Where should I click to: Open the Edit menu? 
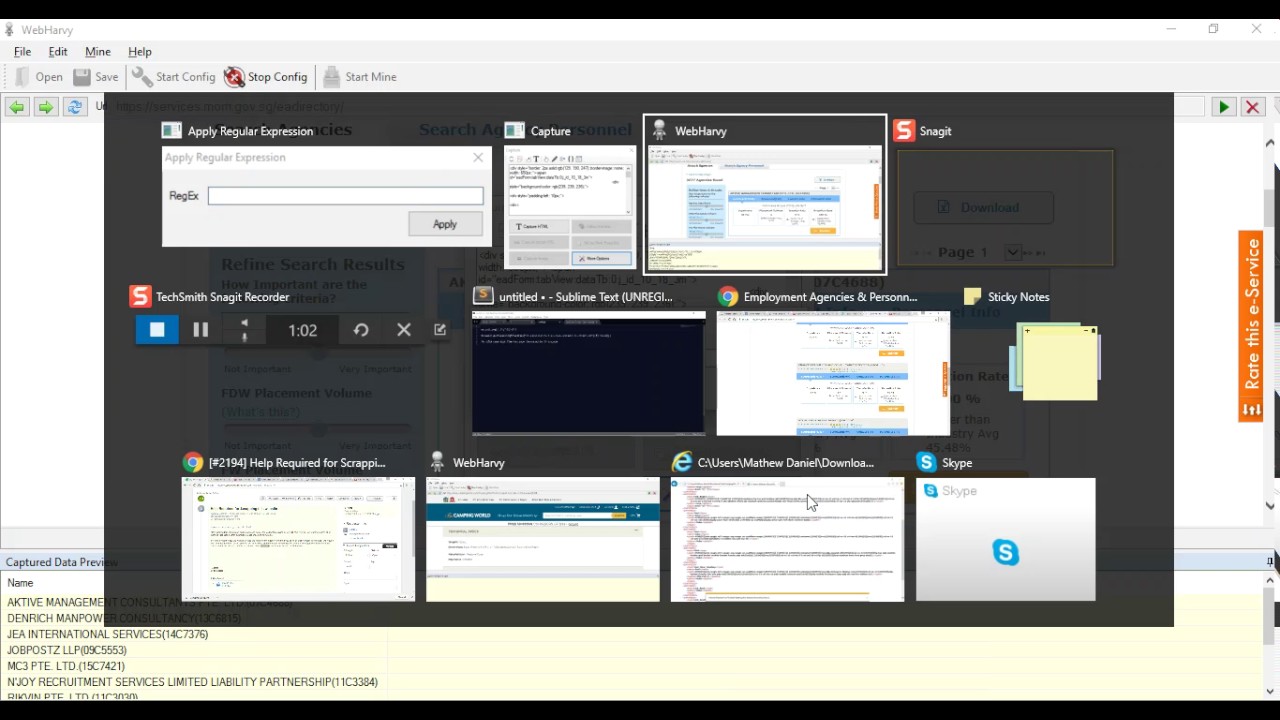tap(58, 51)
